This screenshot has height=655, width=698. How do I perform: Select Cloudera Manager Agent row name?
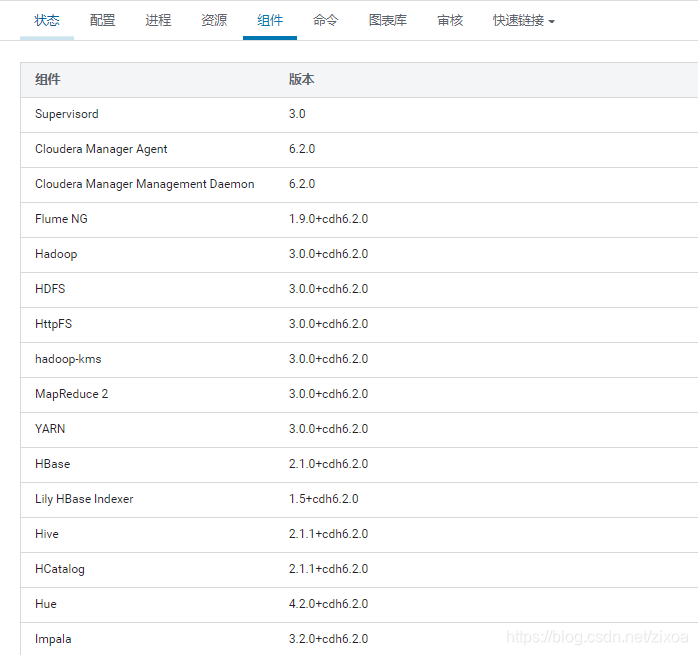tap(101, 149)
